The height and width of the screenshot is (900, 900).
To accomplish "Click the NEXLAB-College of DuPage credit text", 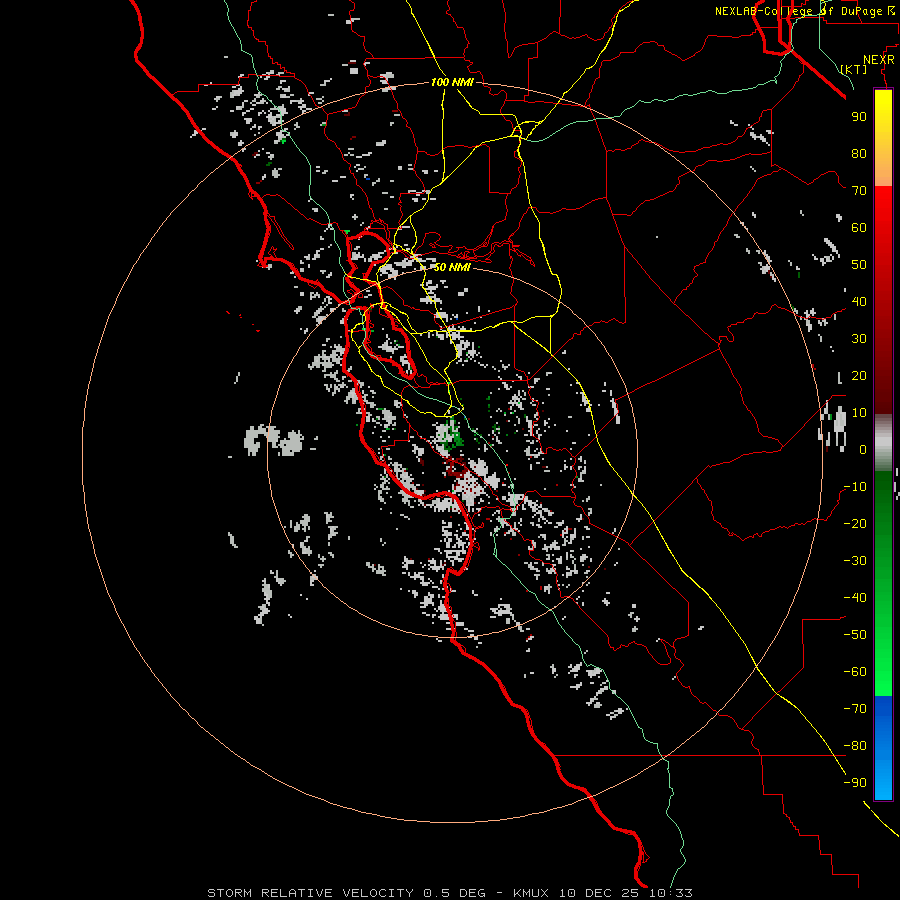I will (807, 11).
